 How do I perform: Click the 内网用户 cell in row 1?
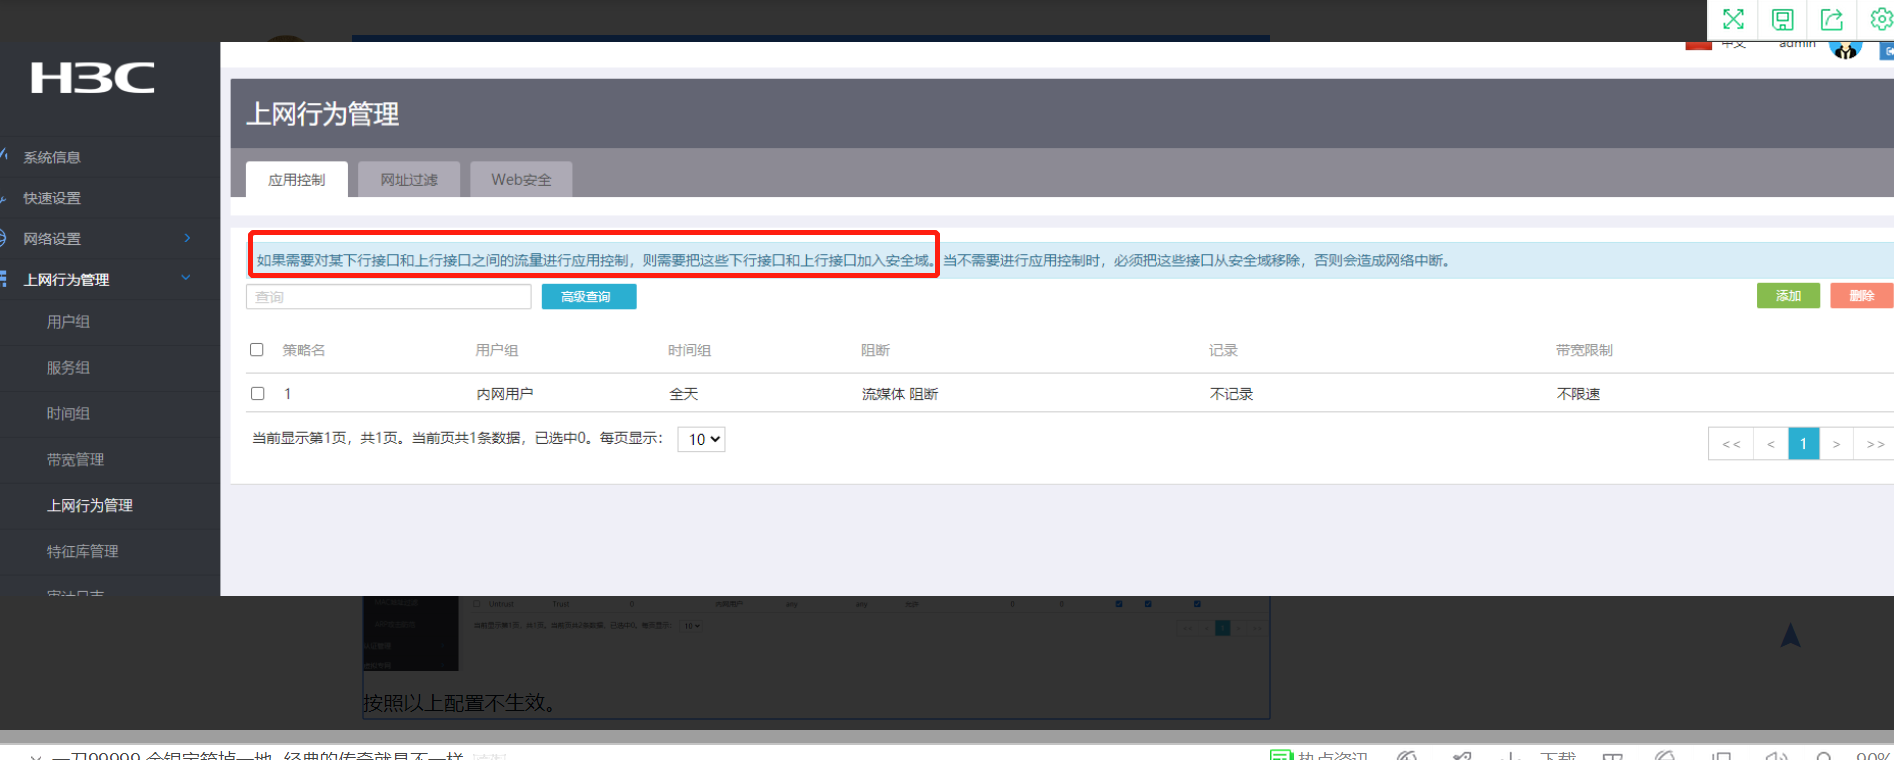[x=505, y=394]
